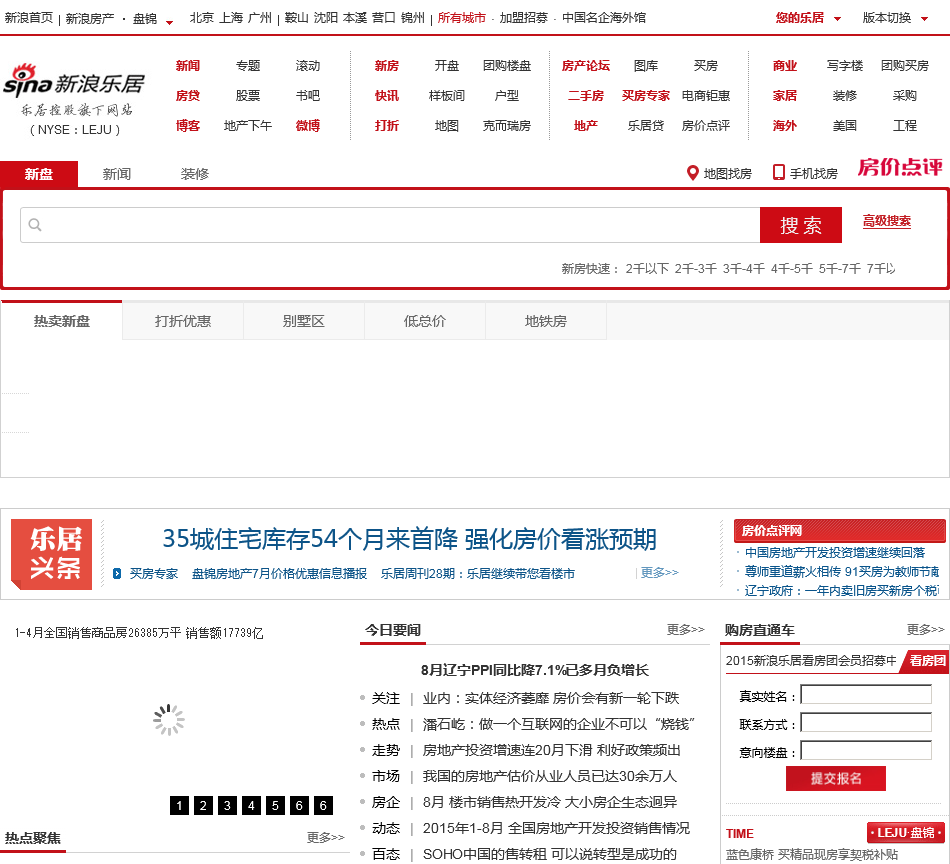Open the 别墅区 tab
The height and width of the screenshot is (864, 950).
pos(304,321)
